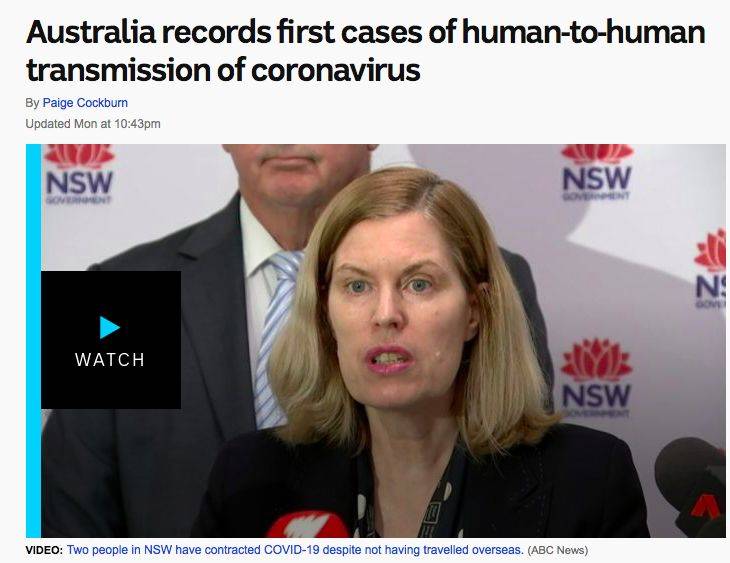
Task: Click the black ABC microphone at right
Action: click(690, 487)
